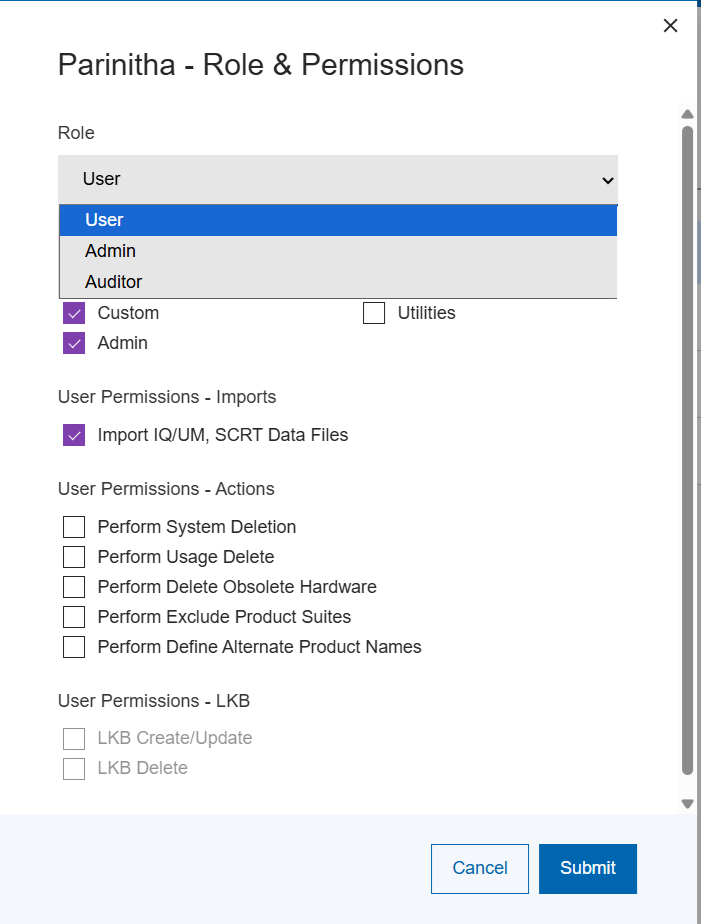
Task: Enable Perform Exclude Product Suites
Action: [x=74, y=617]
